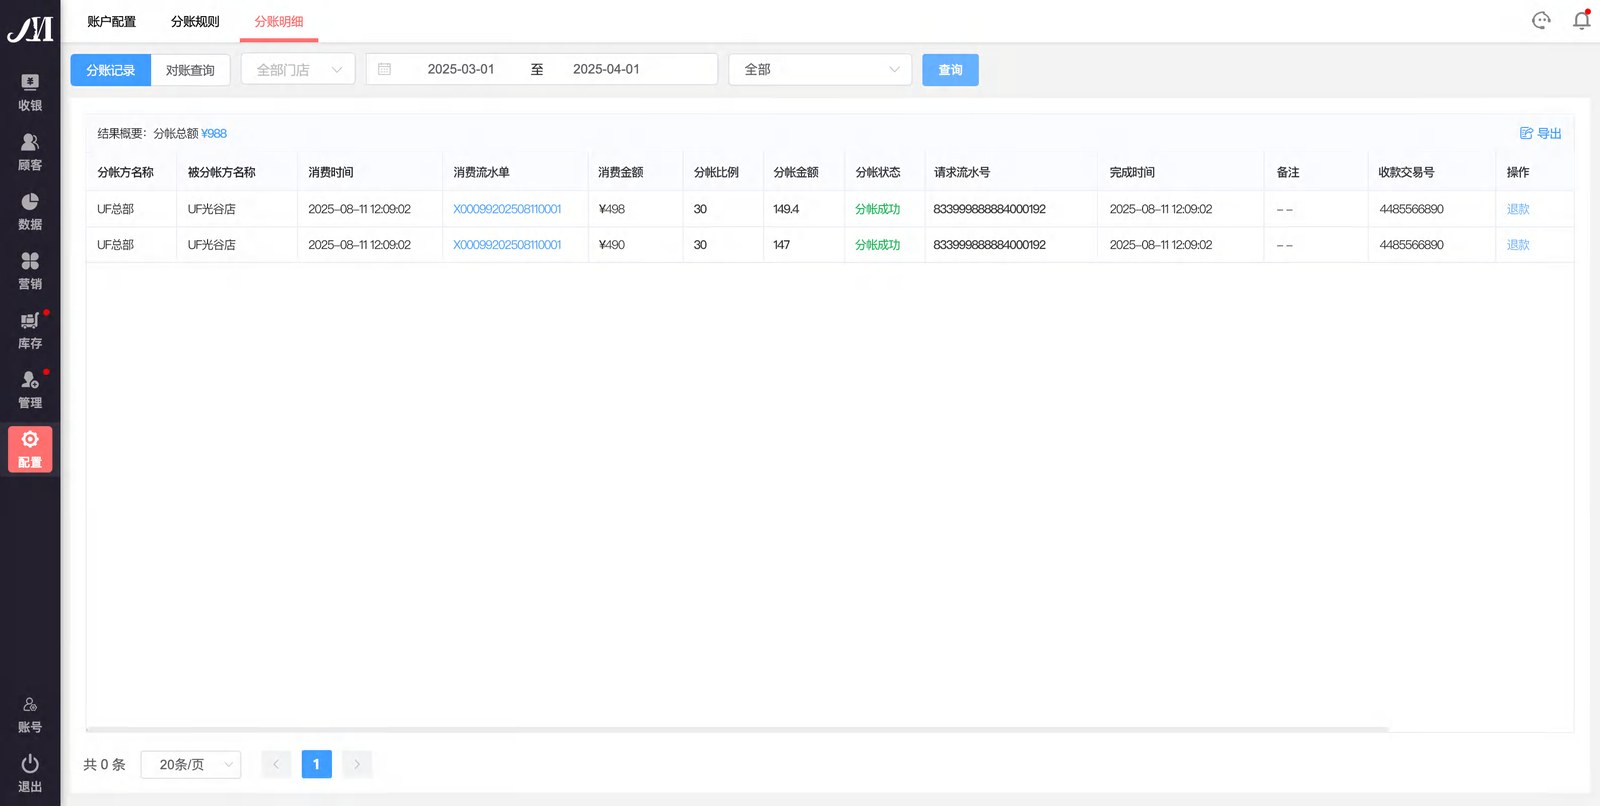Viewport: 1600px width, 806px height.
Task: Click the 查询 search button
Action: [x=950, y=70]
